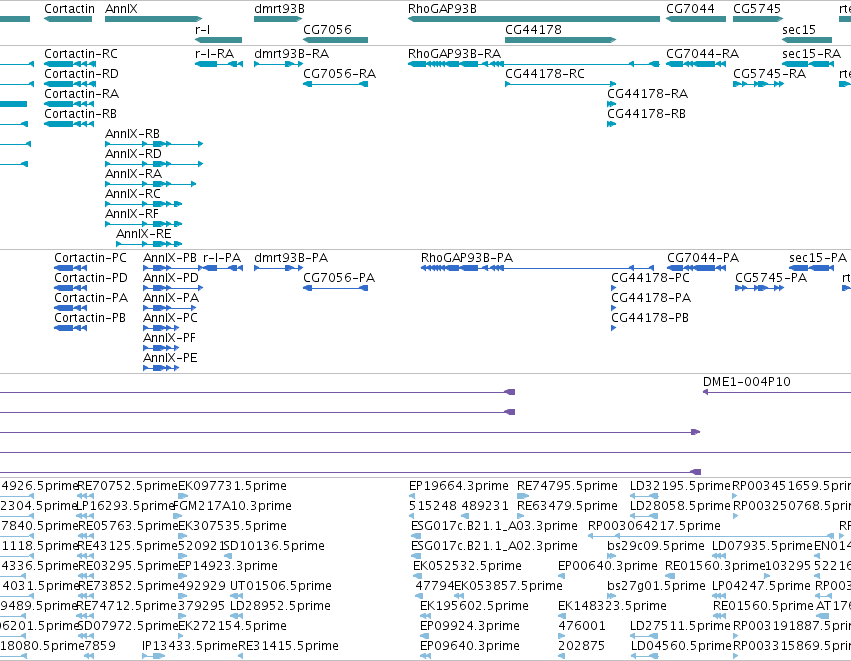This screenshot has width=851, height=661.
Task: Click protein CG44178-PC
Action: [x=614, y=288]
